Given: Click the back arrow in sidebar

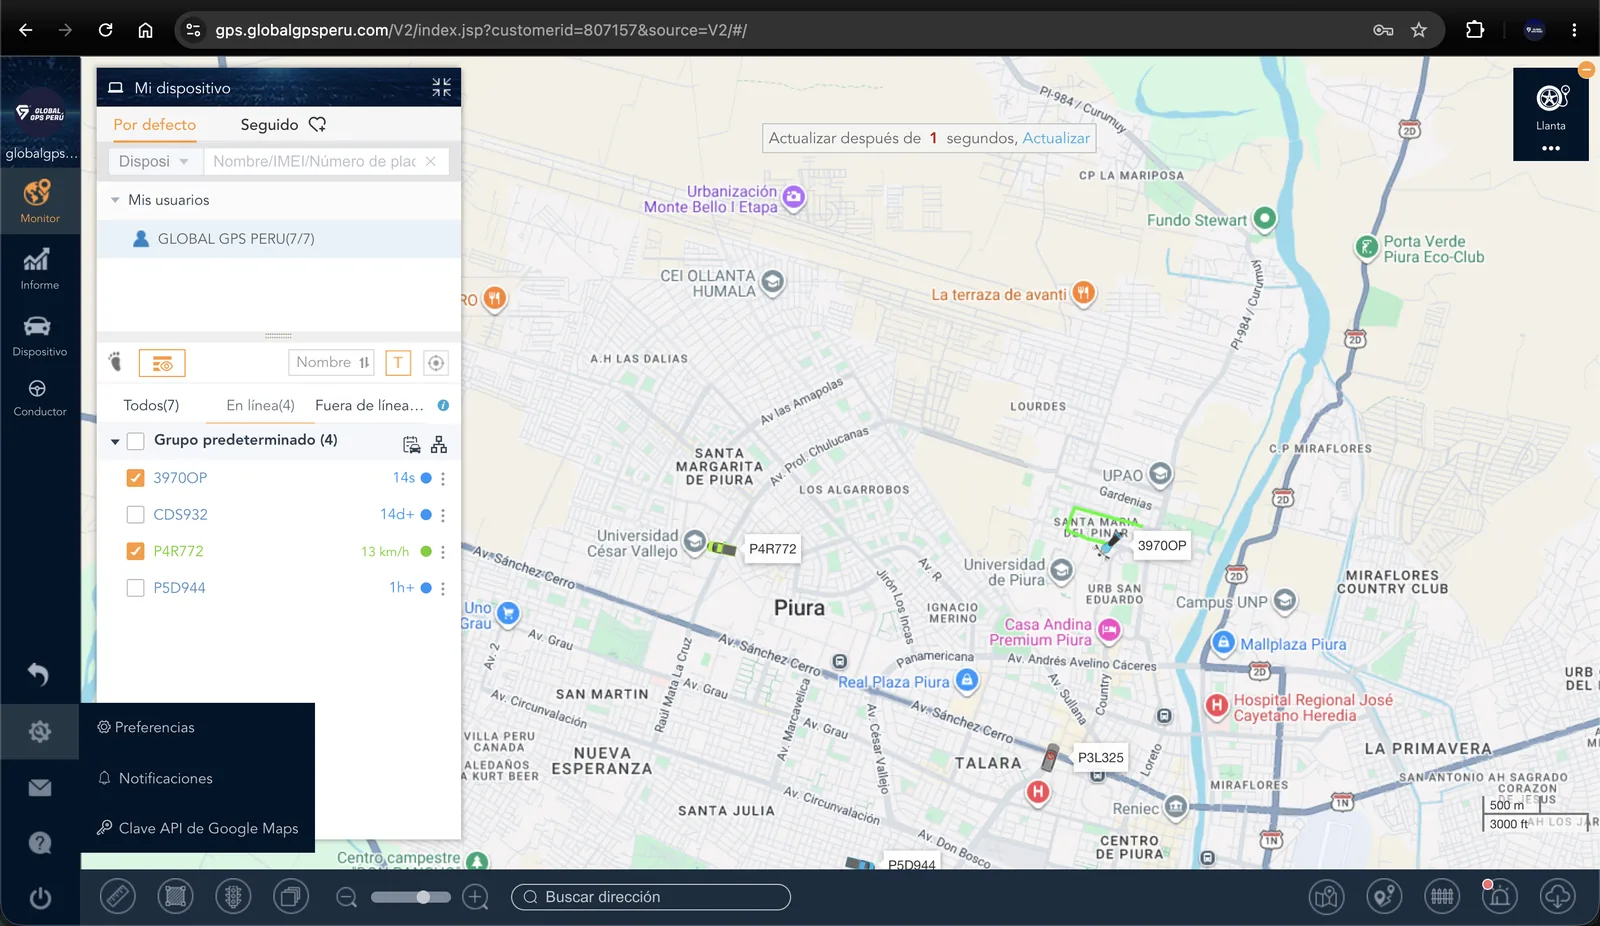Looking at the screenshot, I should pos(39,675).
